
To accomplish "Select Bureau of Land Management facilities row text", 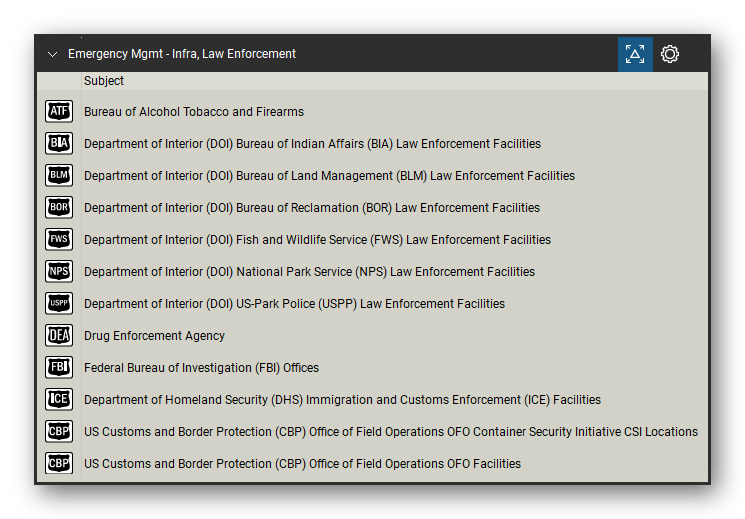I will pos(329,176).
